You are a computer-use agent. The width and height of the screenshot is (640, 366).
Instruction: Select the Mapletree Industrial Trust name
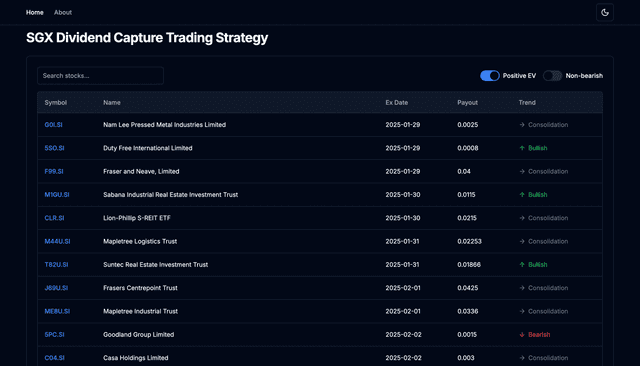pyautogui.click(x=140, y=311)
